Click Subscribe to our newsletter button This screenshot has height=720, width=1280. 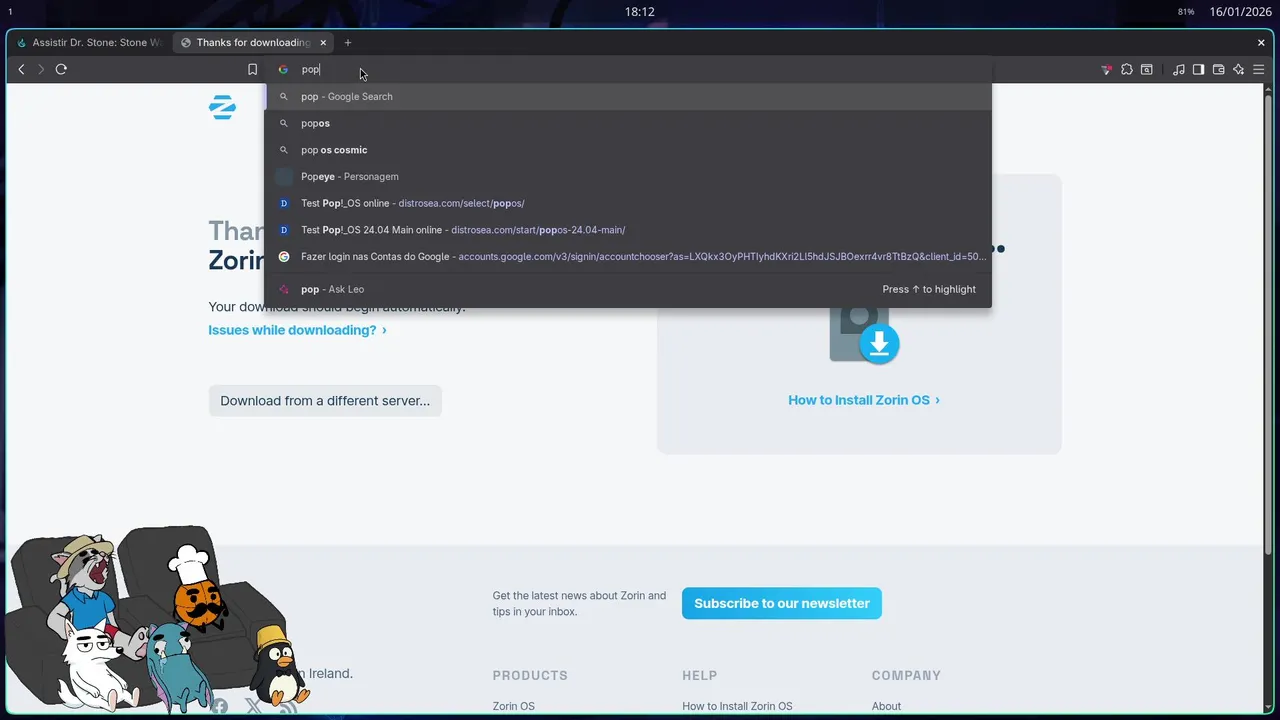(782, 603)
